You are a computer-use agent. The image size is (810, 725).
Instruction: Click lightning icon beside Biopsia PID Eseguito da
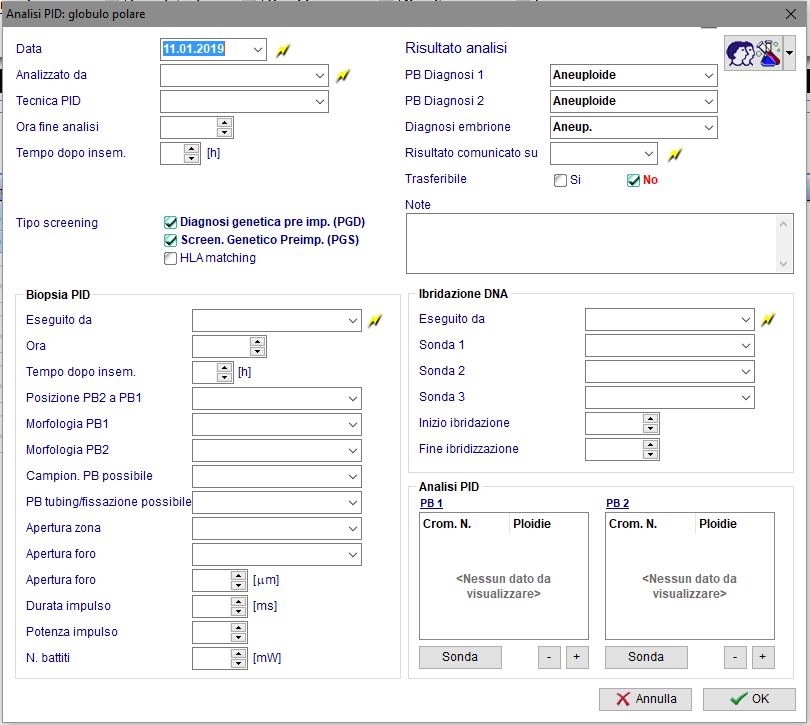[375, 321]
